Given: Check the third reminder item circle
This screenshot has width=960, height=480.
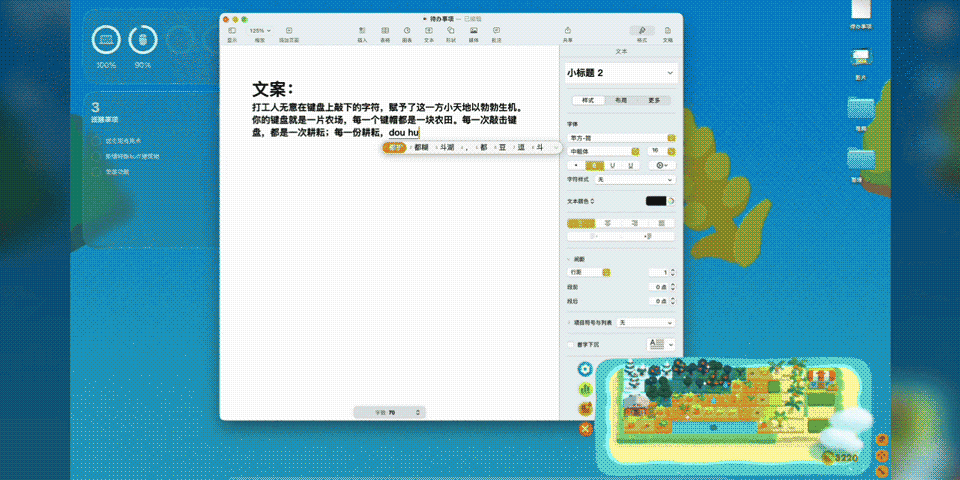Looking at the screenshot, I should pos(98,171).
